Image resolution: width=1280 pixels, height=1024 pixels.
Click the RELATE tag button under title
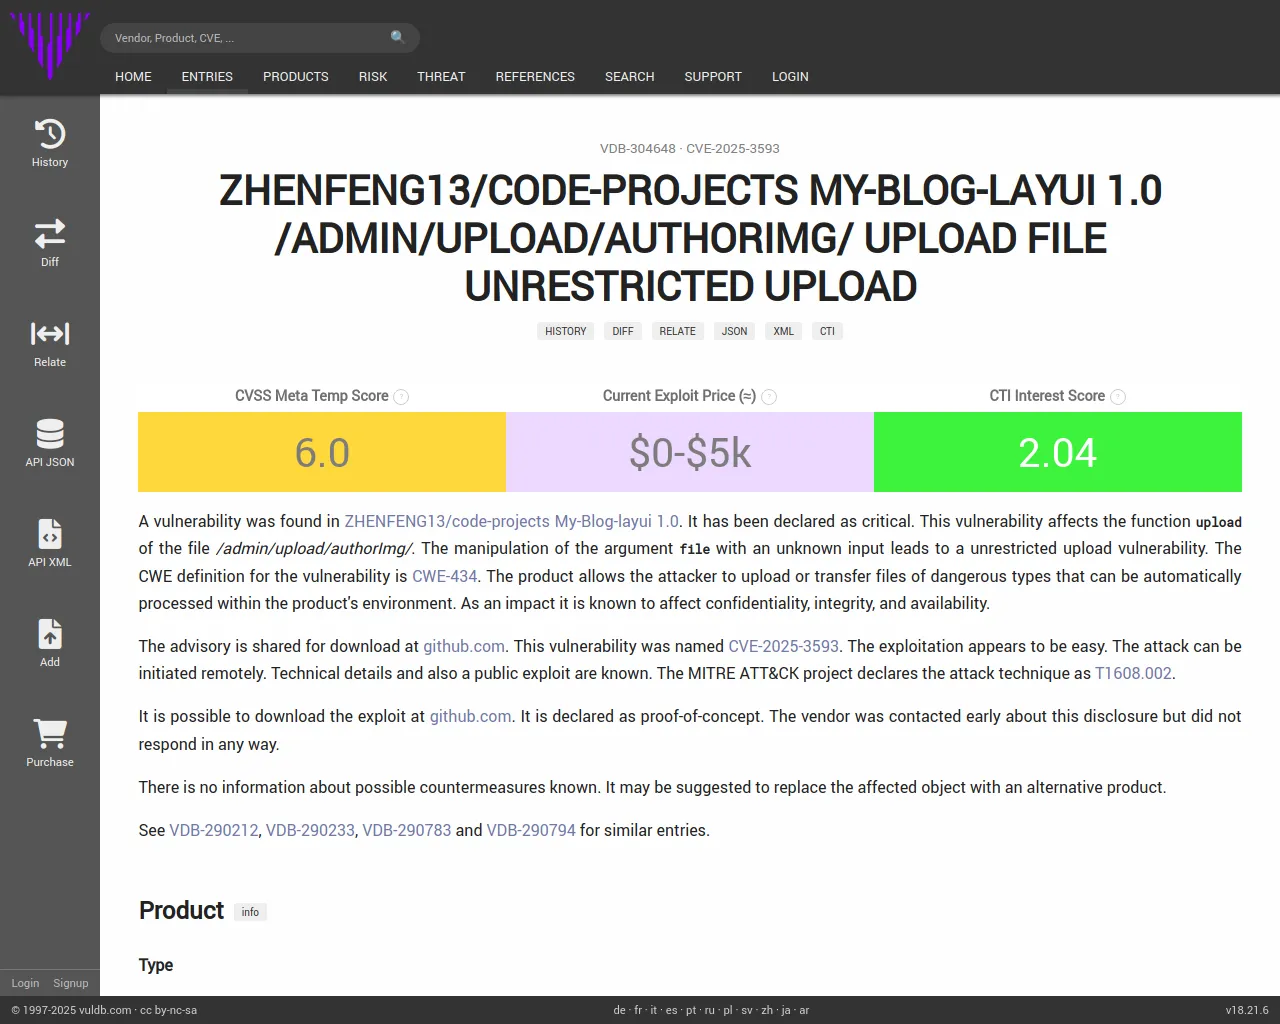pyautogui.click(x=677, y=331)
